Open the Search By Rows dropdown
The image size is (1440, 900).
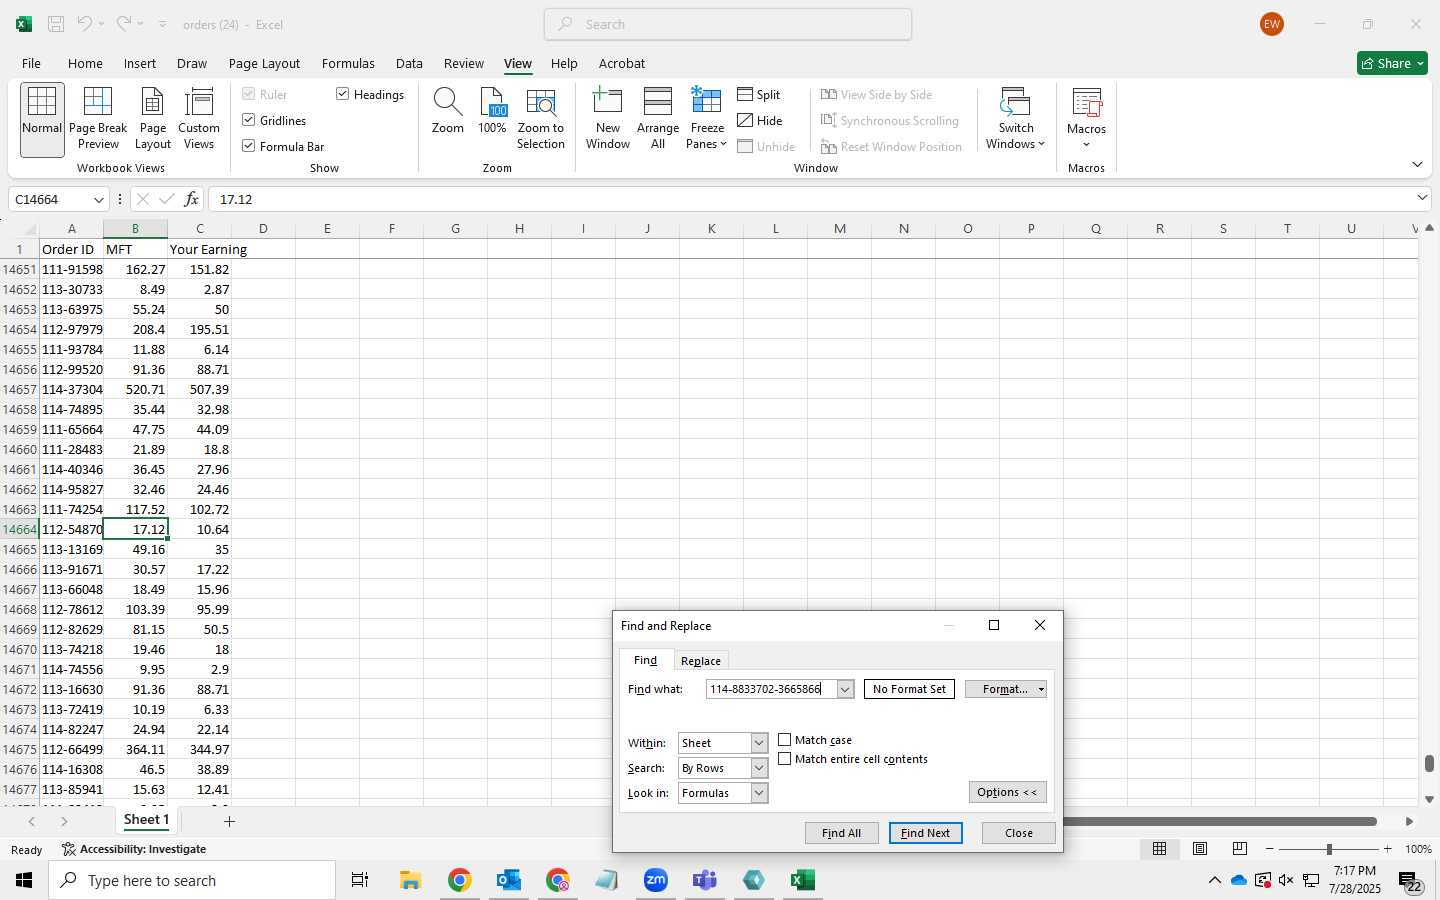coord(759,768)
